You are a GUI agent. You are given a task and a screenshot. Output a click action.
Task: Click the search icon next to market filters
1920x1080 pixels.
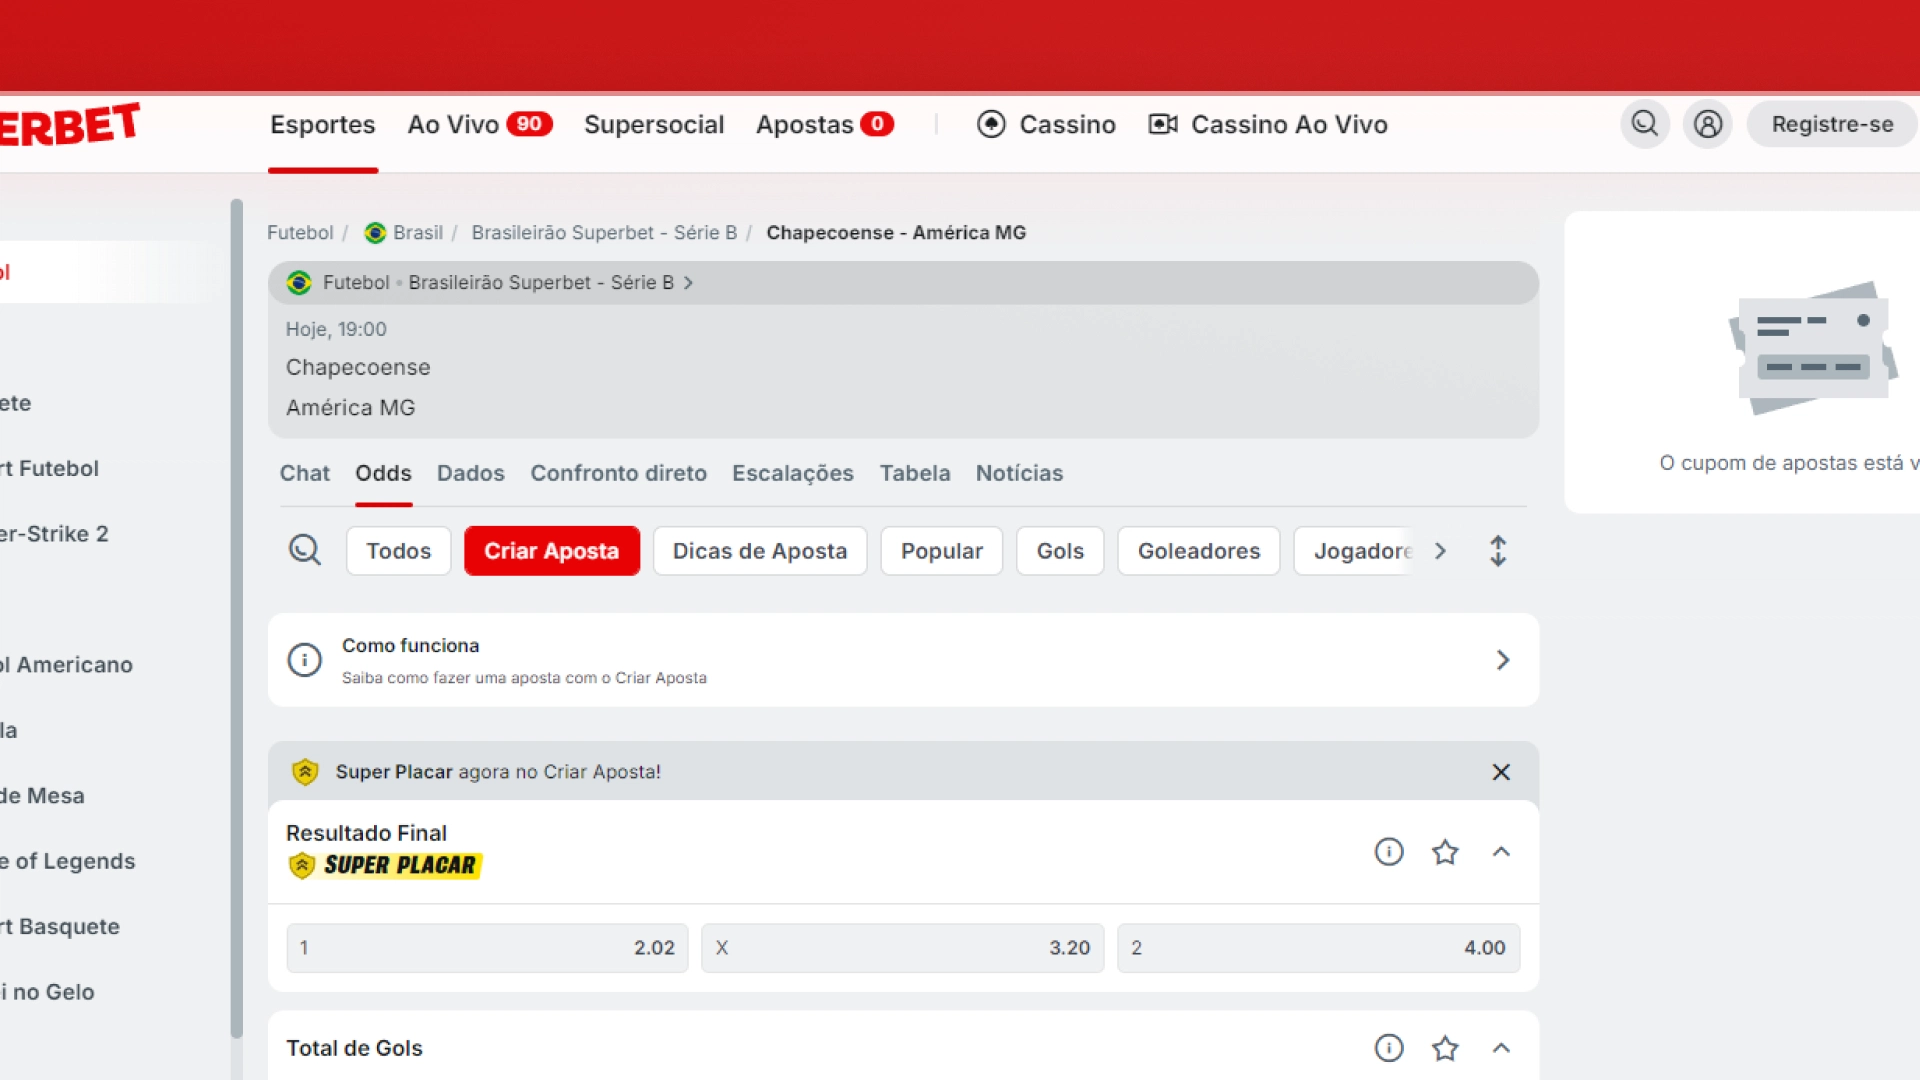(x=304, y=550)
